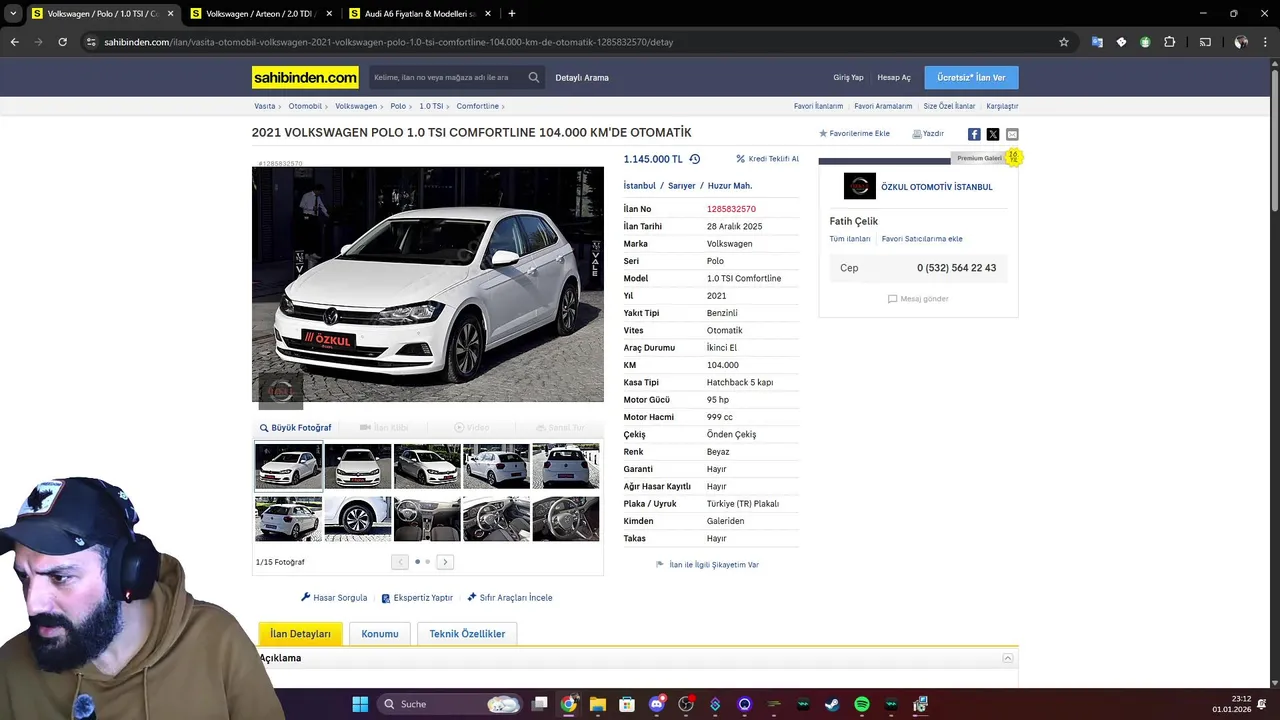The width and height of the screenshot is (1280, 720).
Task: Click the sahibinden.com logo
Action: [305, 77]
